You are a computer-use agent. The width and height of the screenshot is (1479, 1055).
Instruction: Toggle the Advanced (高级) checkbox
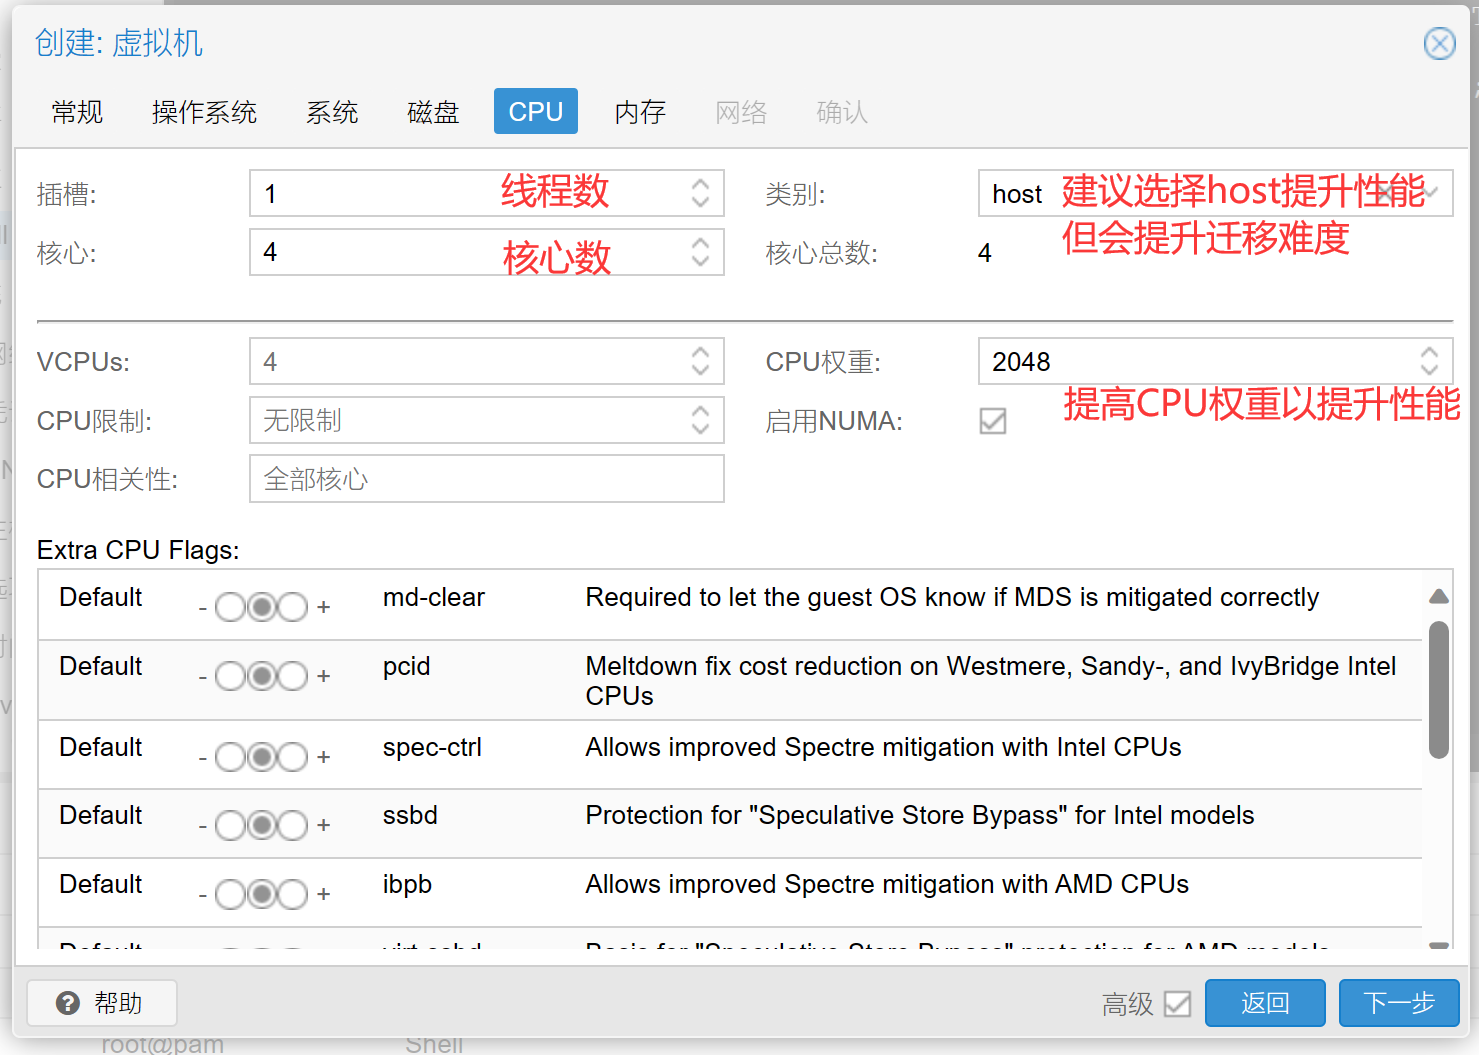tap(1178, 1003)
